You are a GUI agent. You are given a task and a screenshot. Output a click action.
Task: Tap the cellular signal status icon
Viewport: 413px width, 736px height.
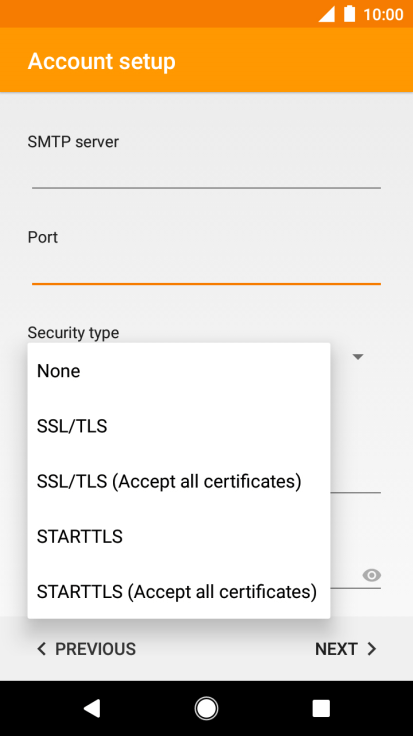(327, 14)
